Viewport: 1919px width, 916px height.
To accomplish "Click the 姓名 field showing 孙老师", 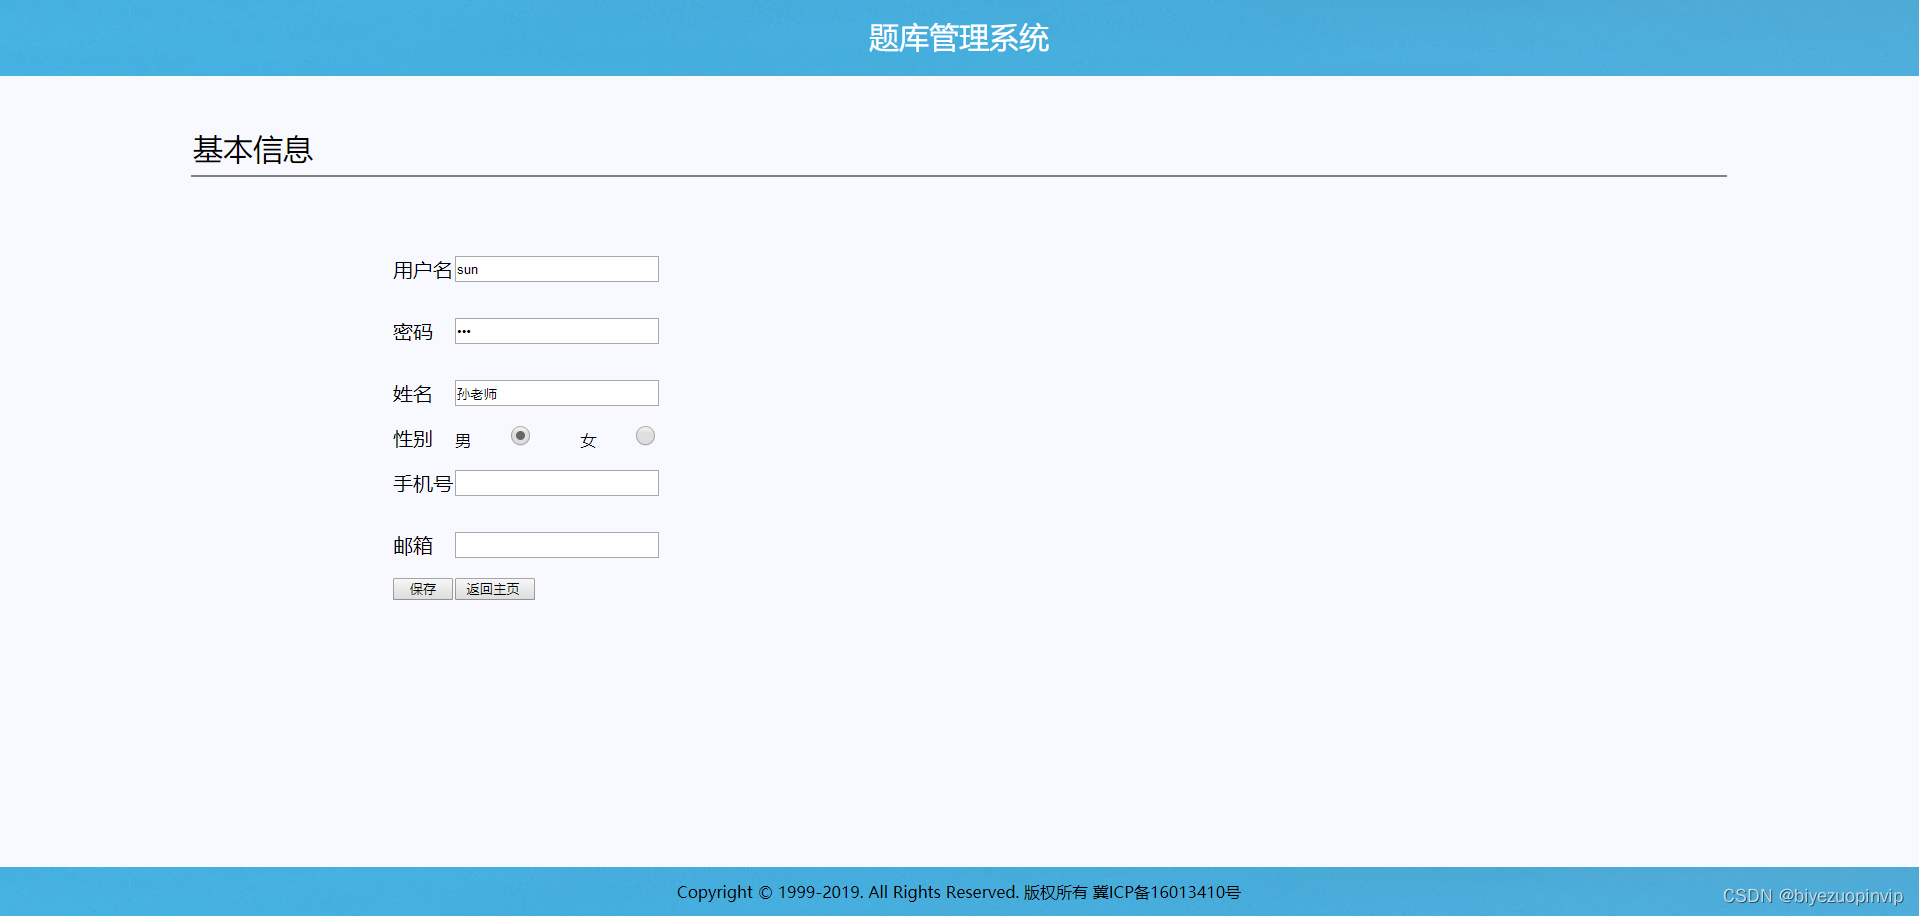I will click(556, 393).
